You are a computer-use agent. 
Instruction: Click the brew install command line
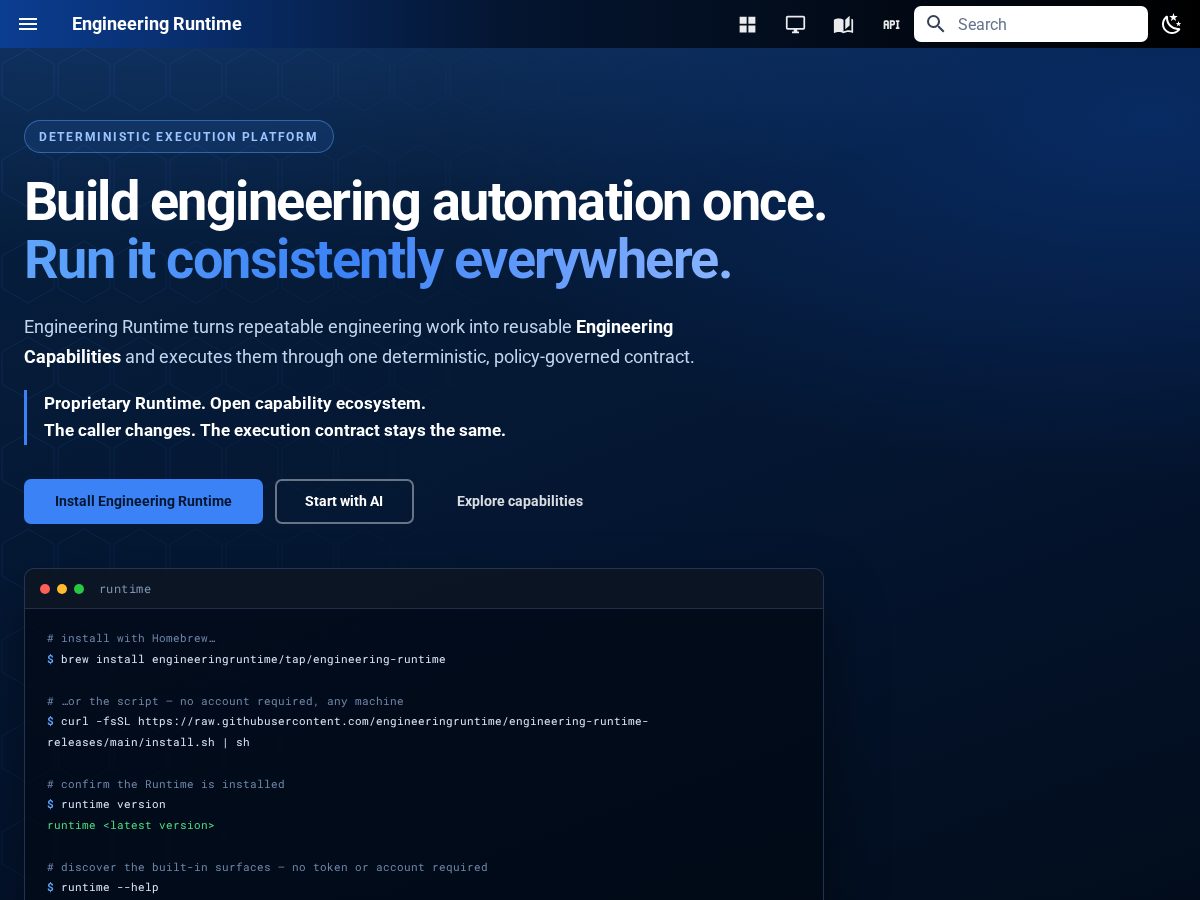click(x=246, y=659)
